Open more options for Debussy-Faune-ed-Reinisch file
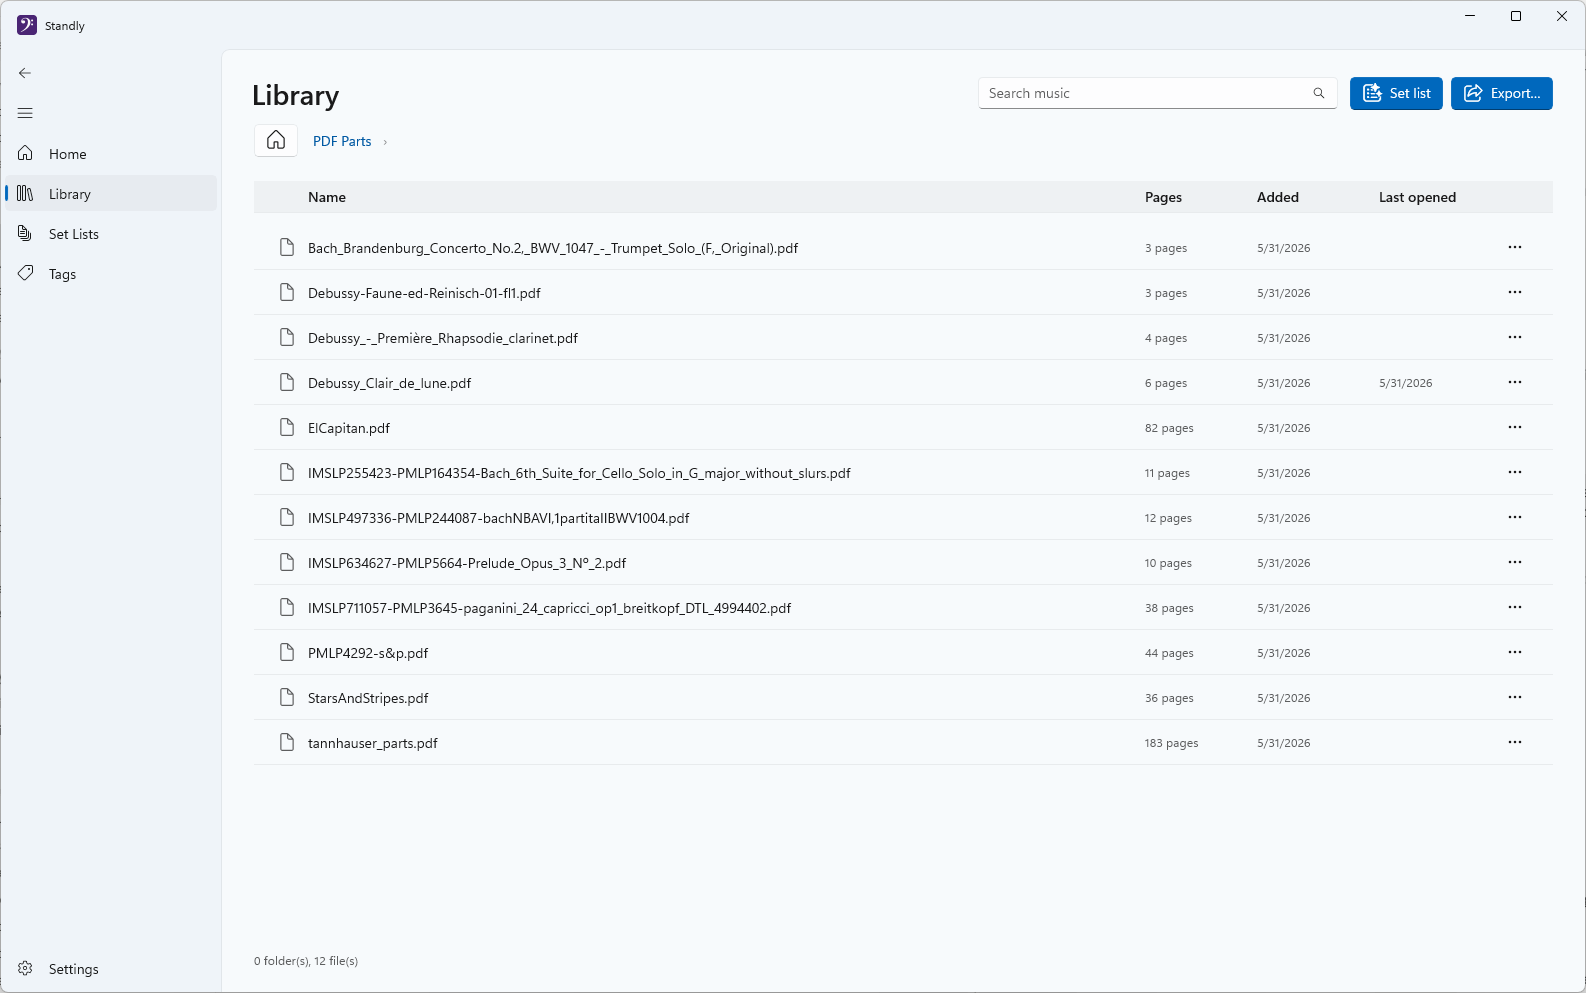This screenshot has height=993, width=1586. 1515,292
